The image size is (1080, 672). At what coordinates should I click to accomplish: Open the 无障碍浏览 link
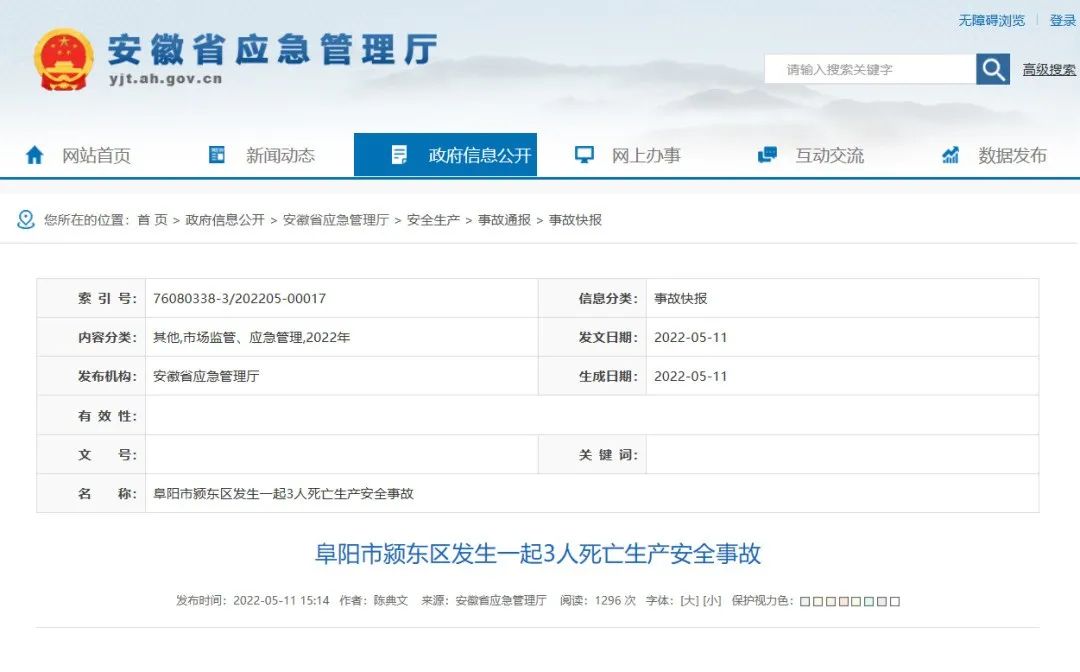click(992, 21)
